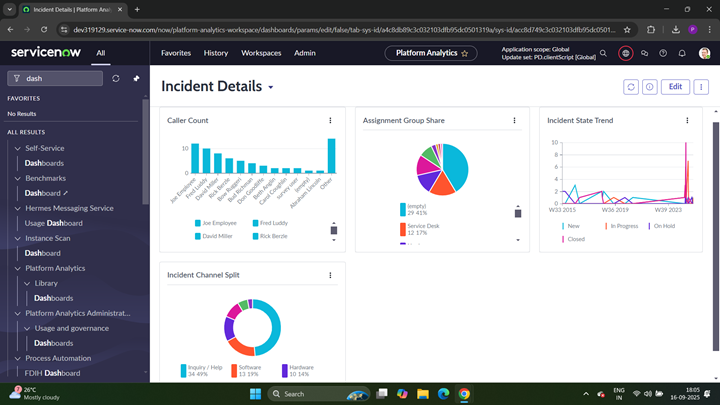
Task: Toggle David Miller legend series
Action: coord(214,236)
